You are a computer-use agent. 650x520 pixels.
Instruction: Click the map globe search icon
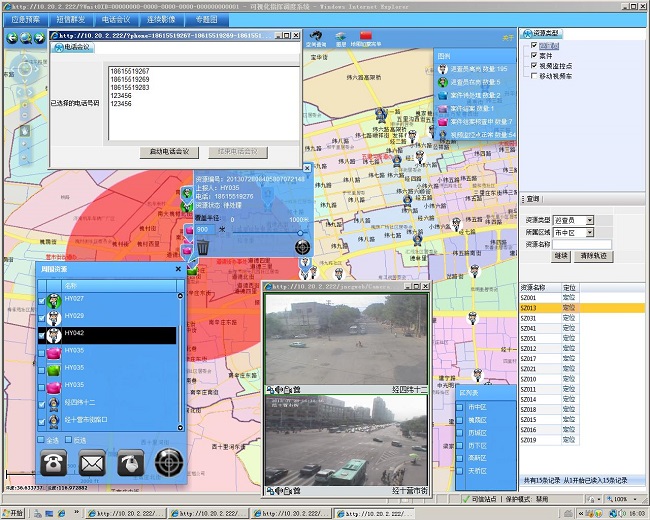point(26,38)
